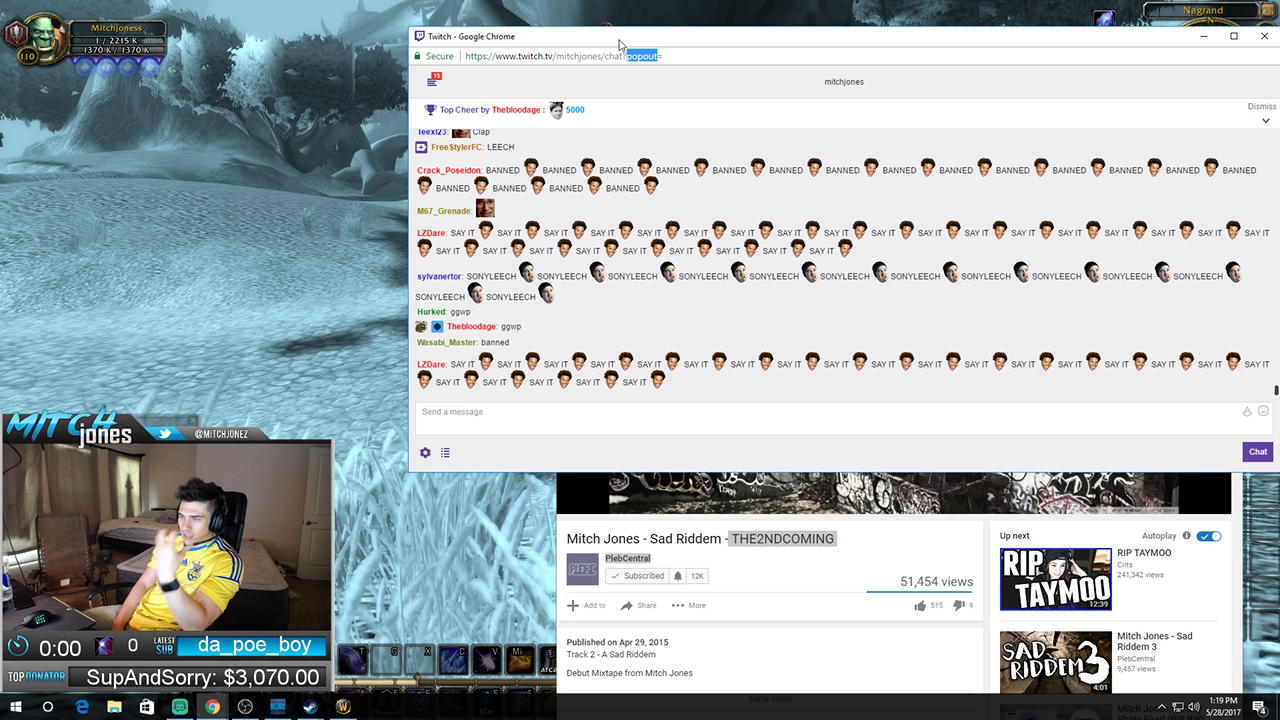Open the RIP TAYMOO video thumbnail
Image resolution: width=1280 pixels, height=720 pixels.
coord(1055,579)
